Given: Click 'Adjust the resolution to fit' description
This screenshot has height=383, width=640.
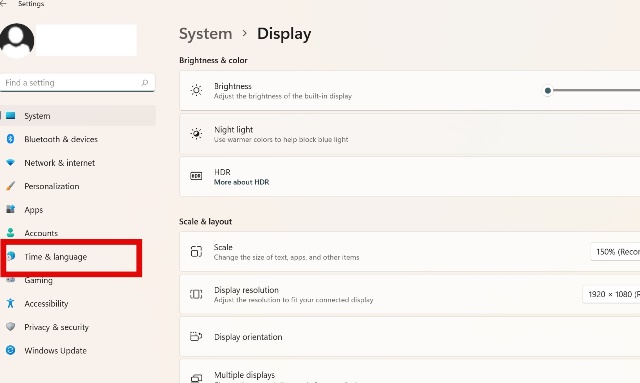Looking at the screenshot, I should pyautogui.click(x=293, y=300).
